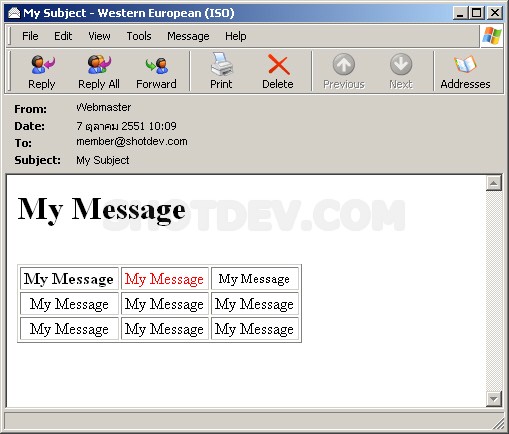Show the Help menu
Image resolution: width=509 pixels, height=434 pixels.
point(236,36)
